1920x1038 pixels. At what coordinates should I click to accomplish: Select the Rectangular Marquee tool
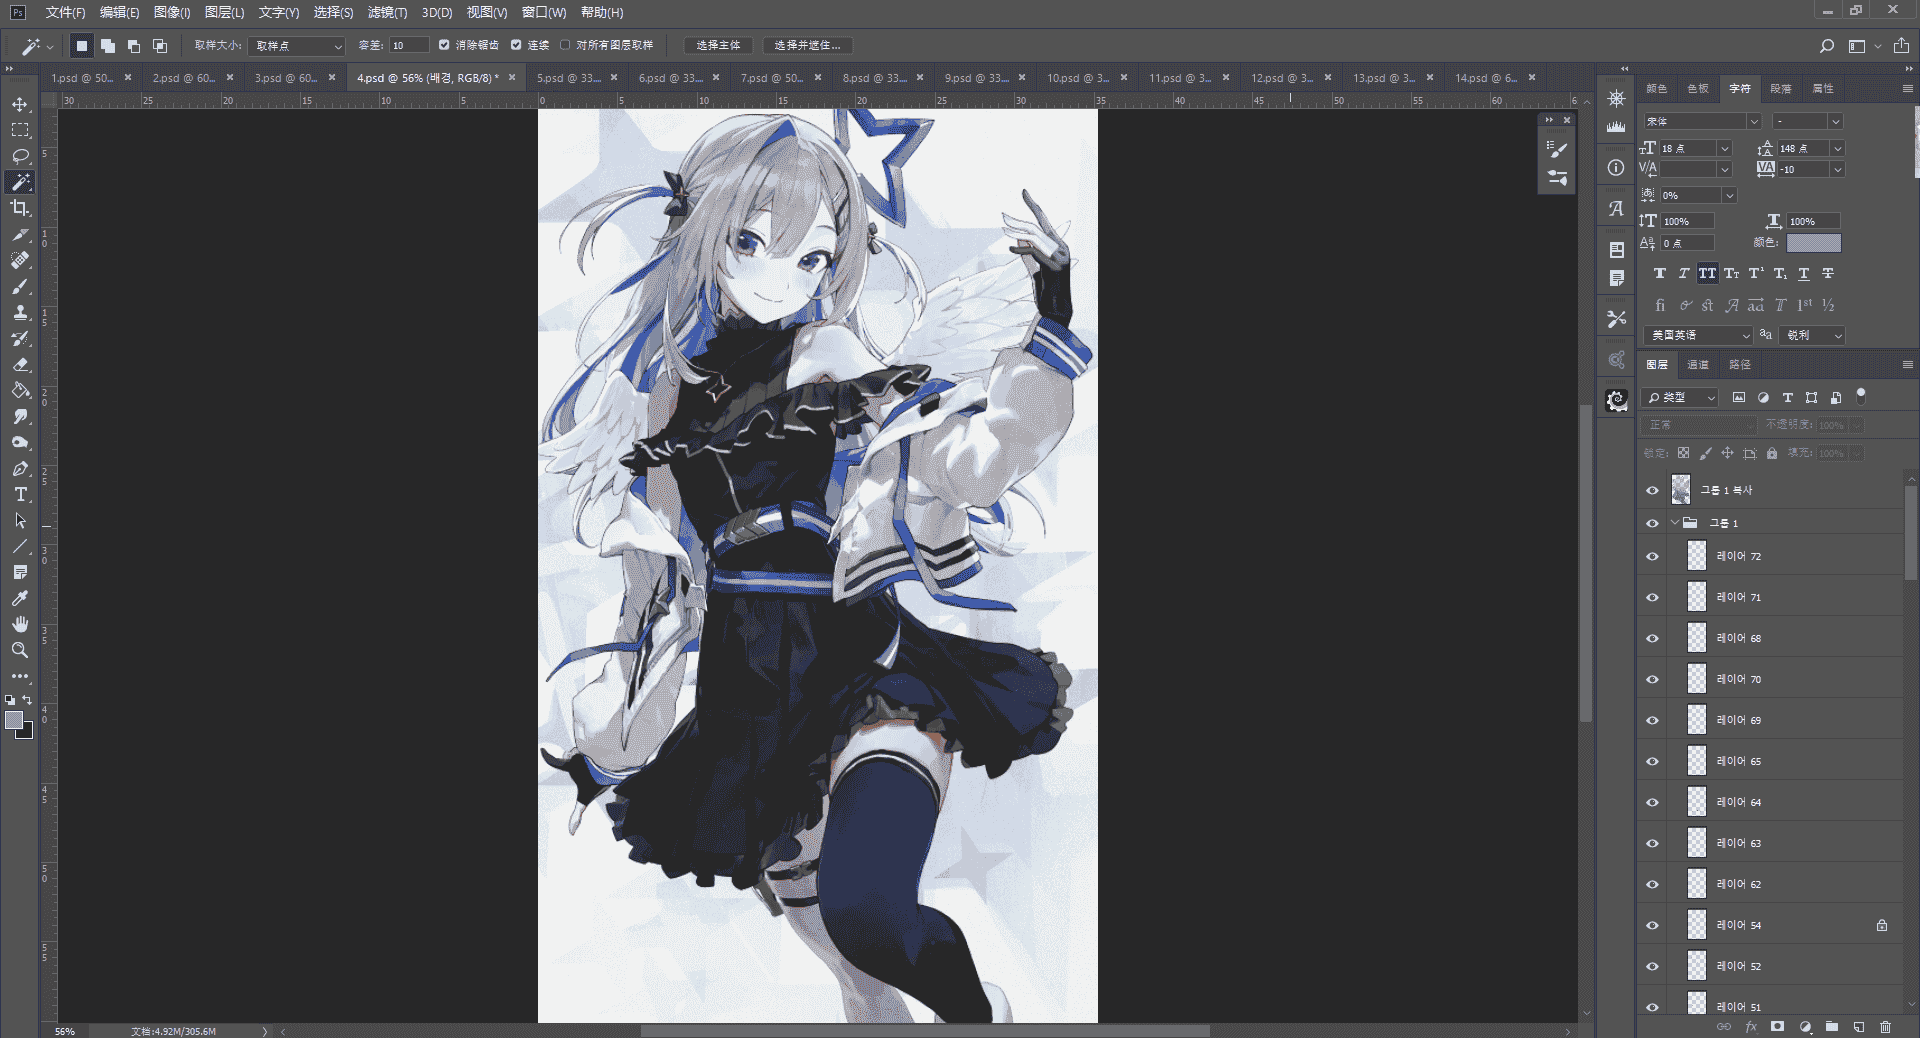pyautogui.click(x=20, y=130)
